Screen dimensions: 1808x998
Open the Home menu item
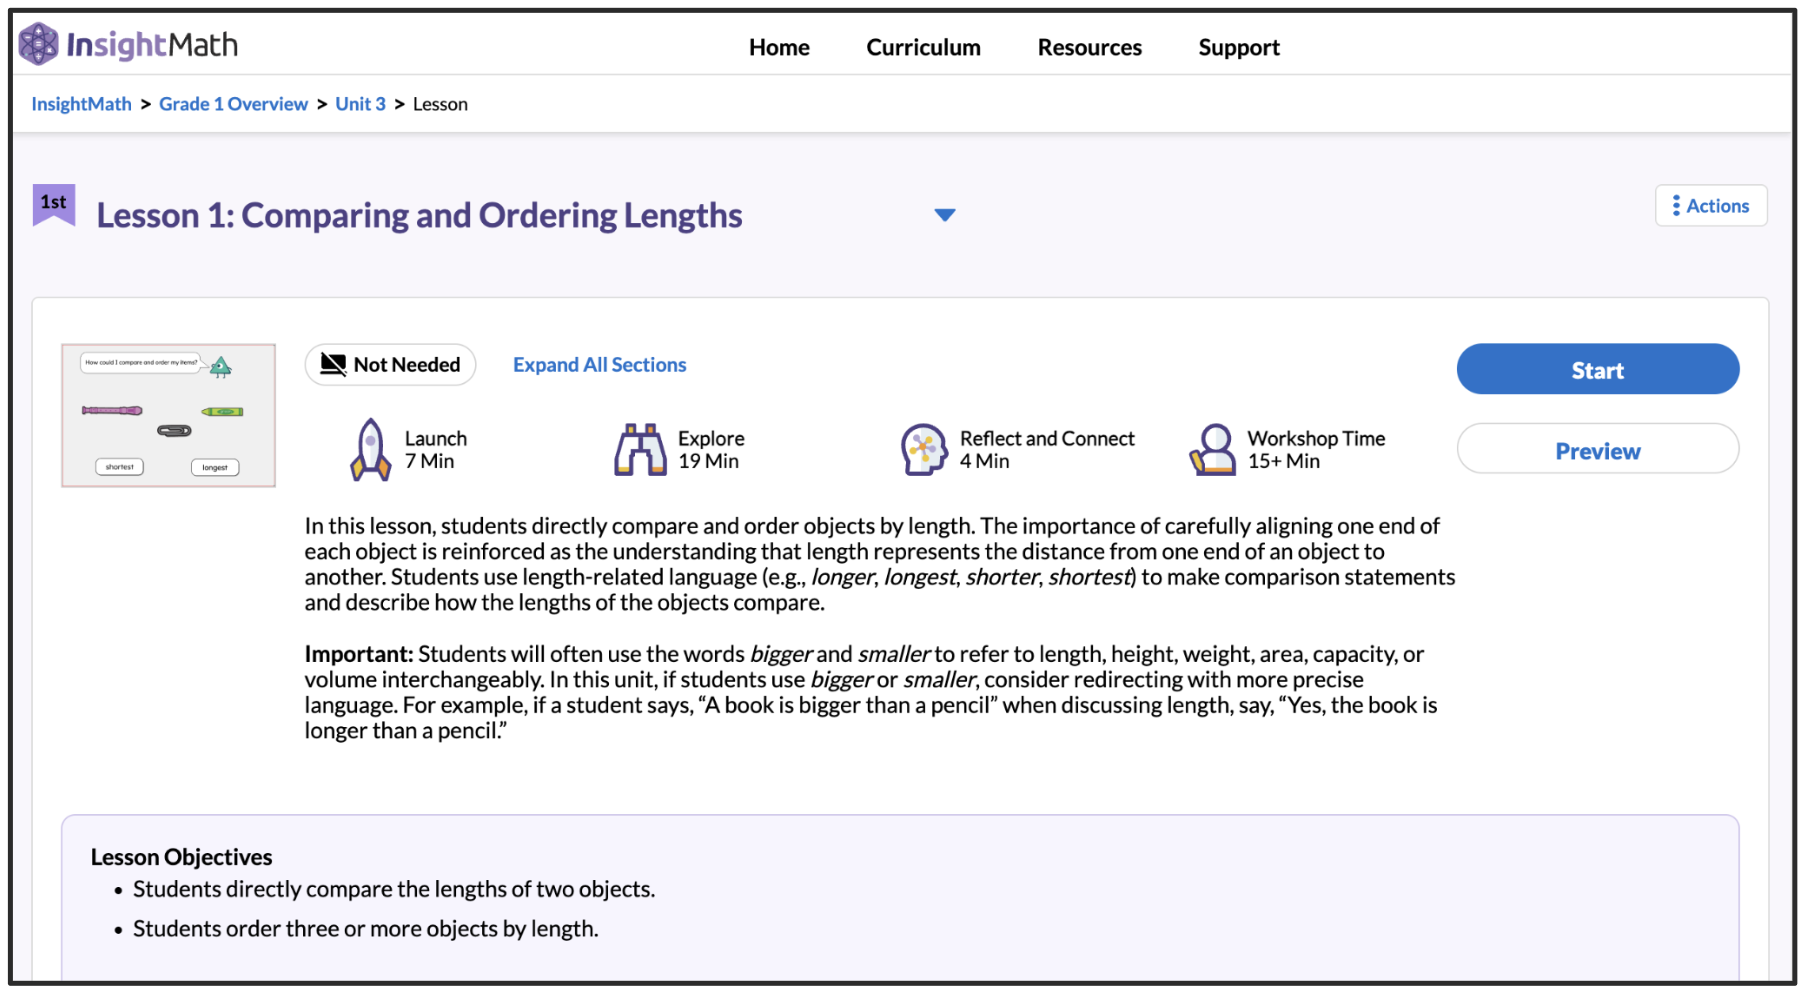tap(779, 47)
